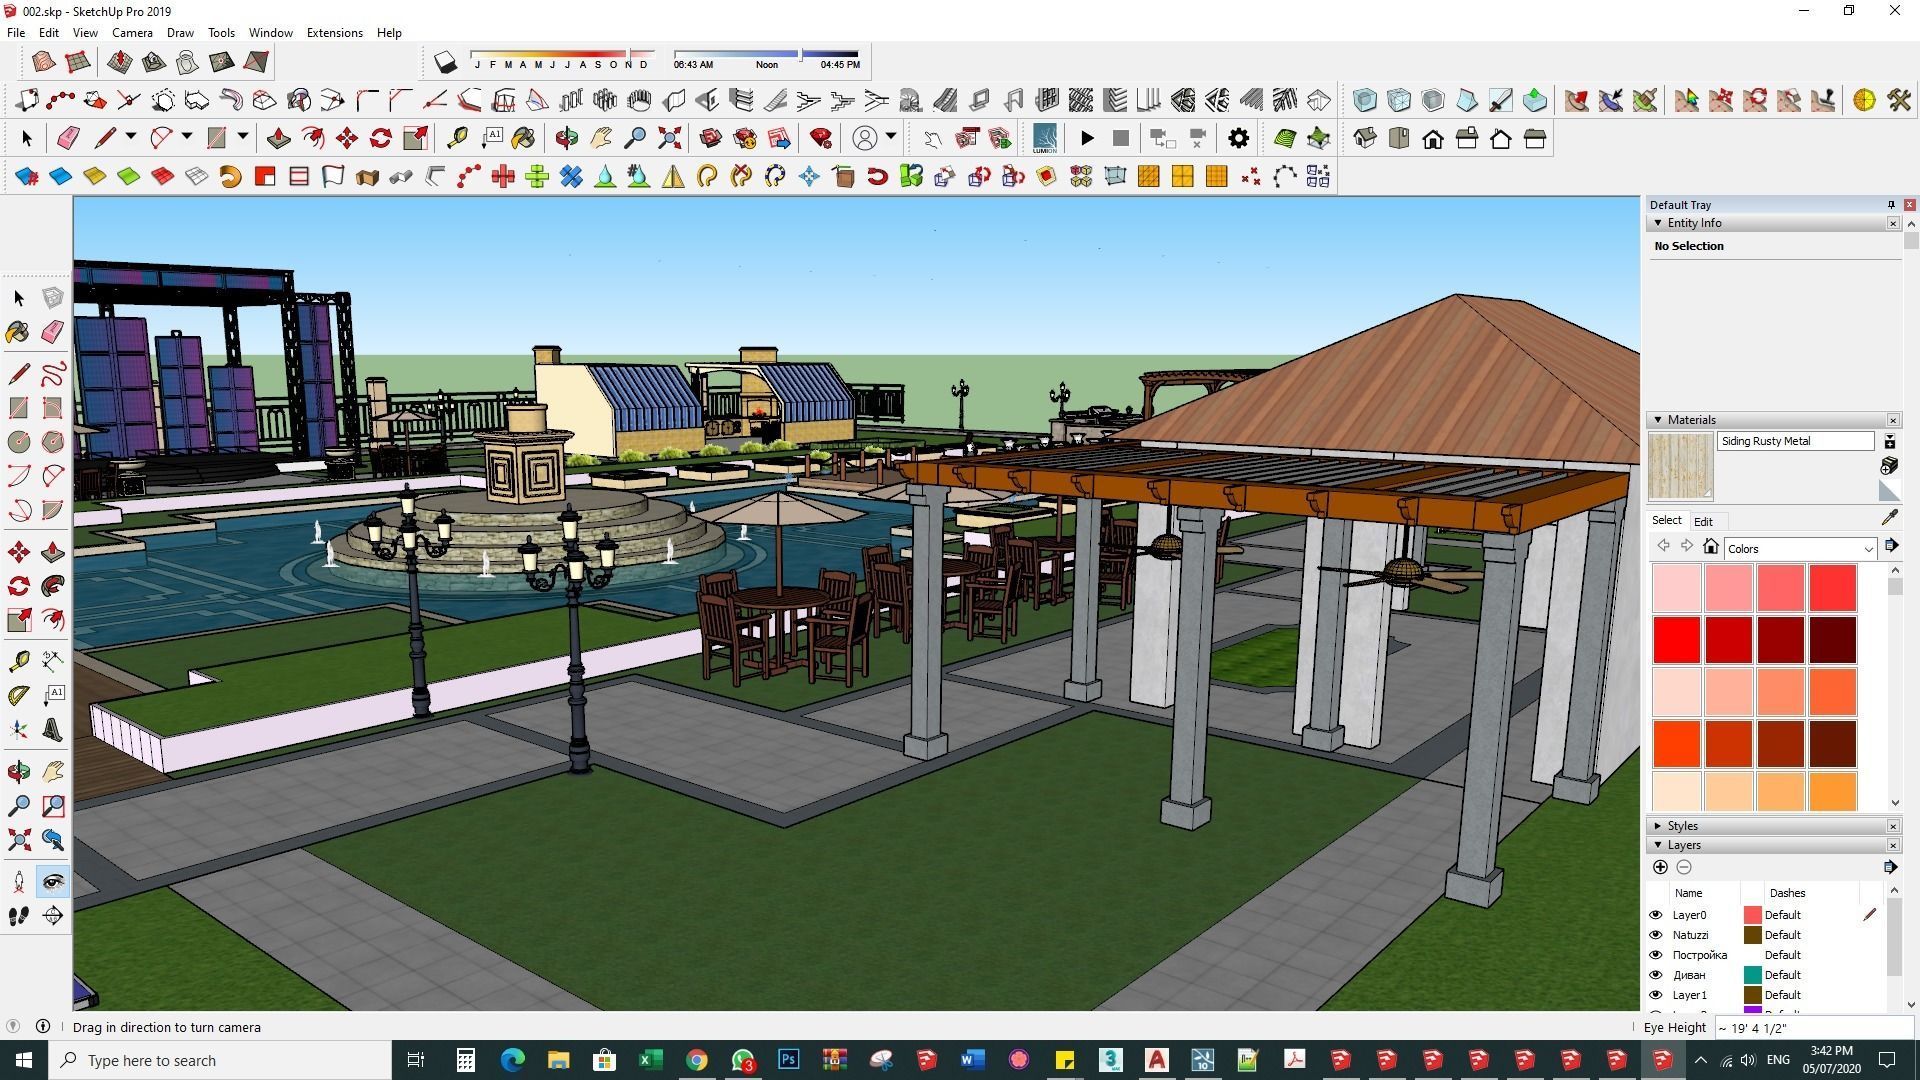Click the Play animation button
Viewport: 1920px width, 1080px height.
(1087, 138)
